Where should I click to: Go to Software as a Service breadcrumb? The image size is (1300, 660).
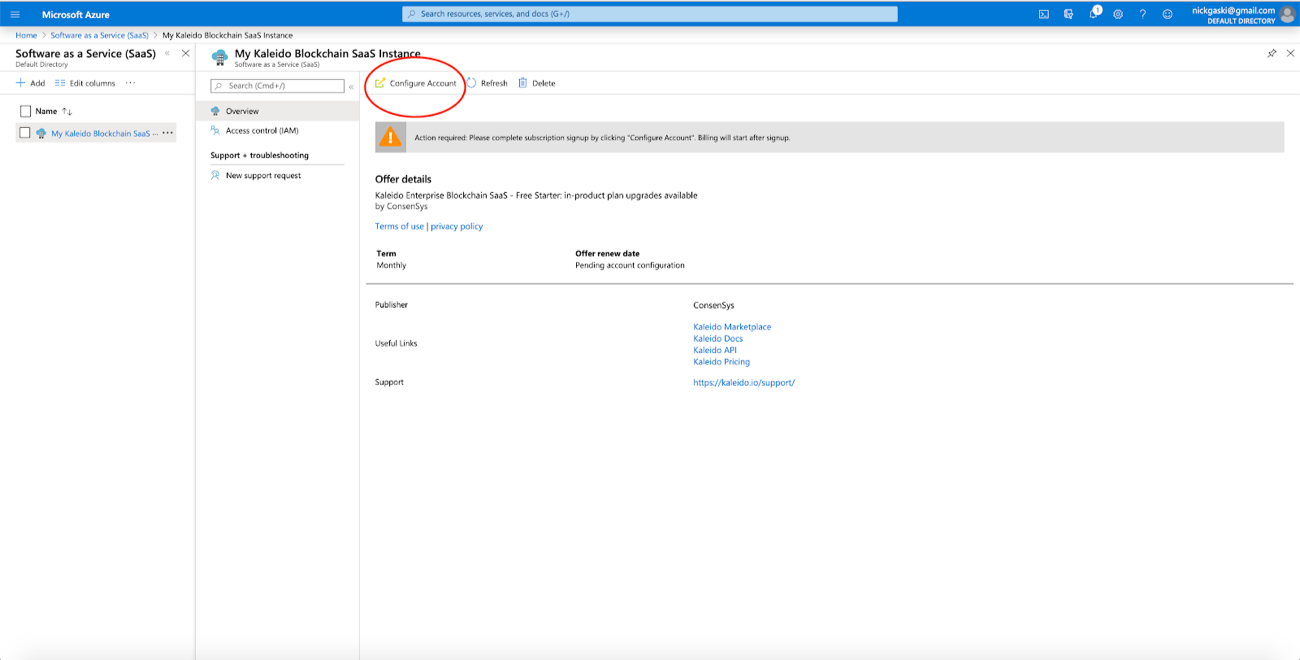(100, 35)
